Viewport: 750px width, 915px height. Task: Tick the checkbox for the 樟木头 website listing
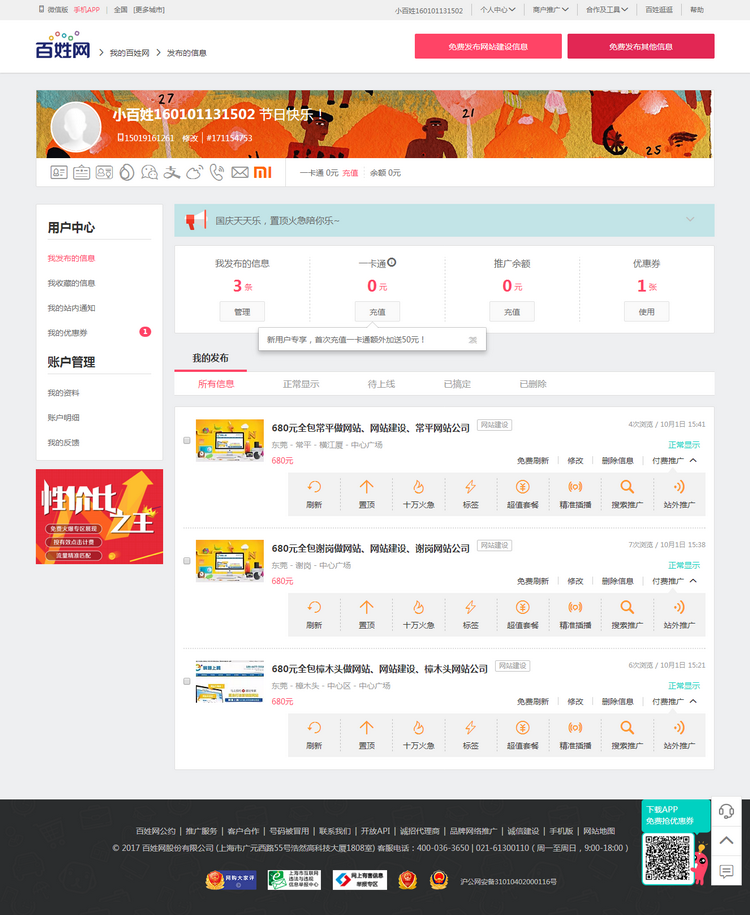coord(187,681)
